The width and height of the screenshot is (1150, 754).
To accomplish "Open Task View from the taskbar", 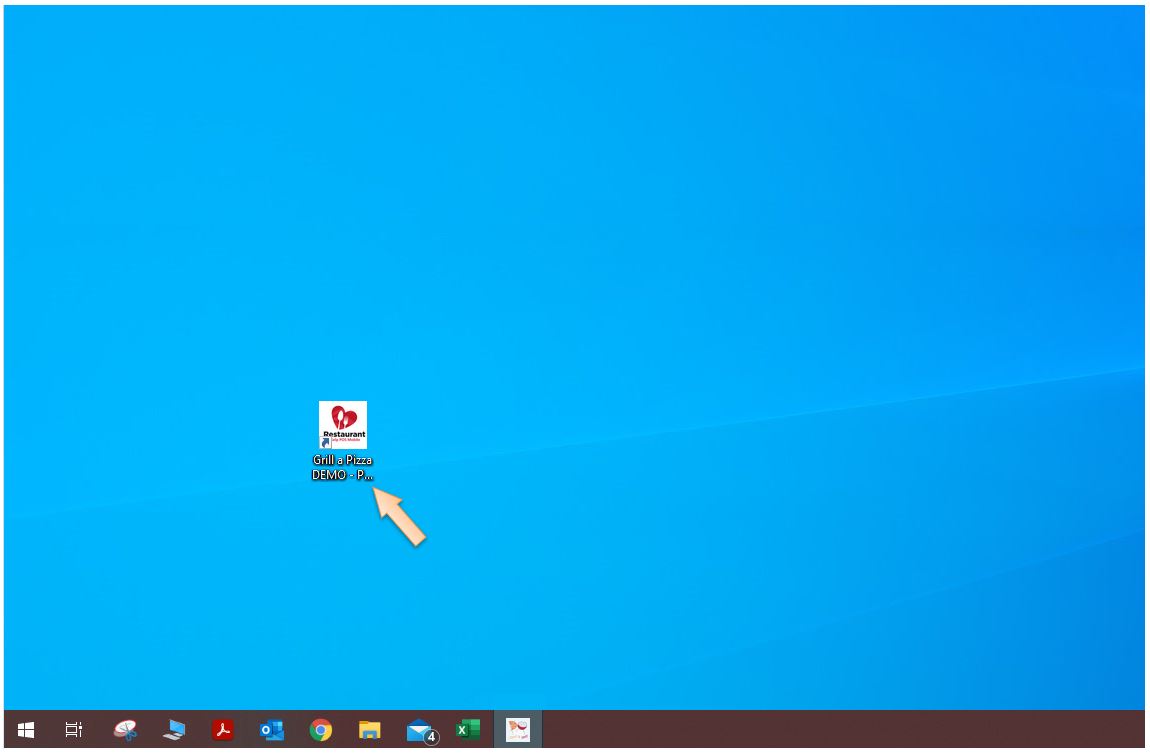I will pos(74,730).
